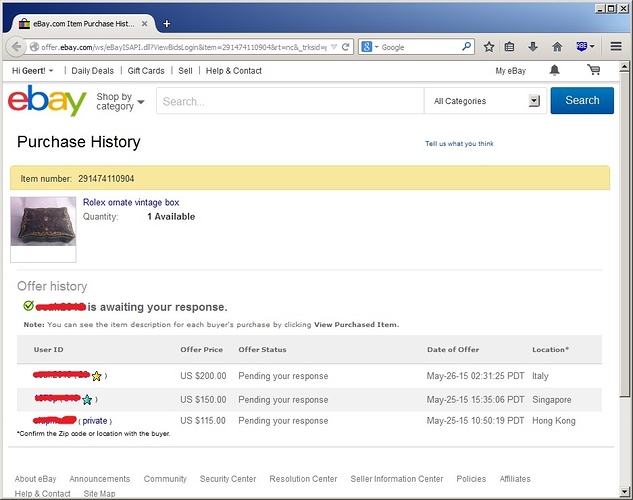Select the eBay.com Item Purchase History tab
The width and height of the screenshot is (633, 500).
(83, 24)
